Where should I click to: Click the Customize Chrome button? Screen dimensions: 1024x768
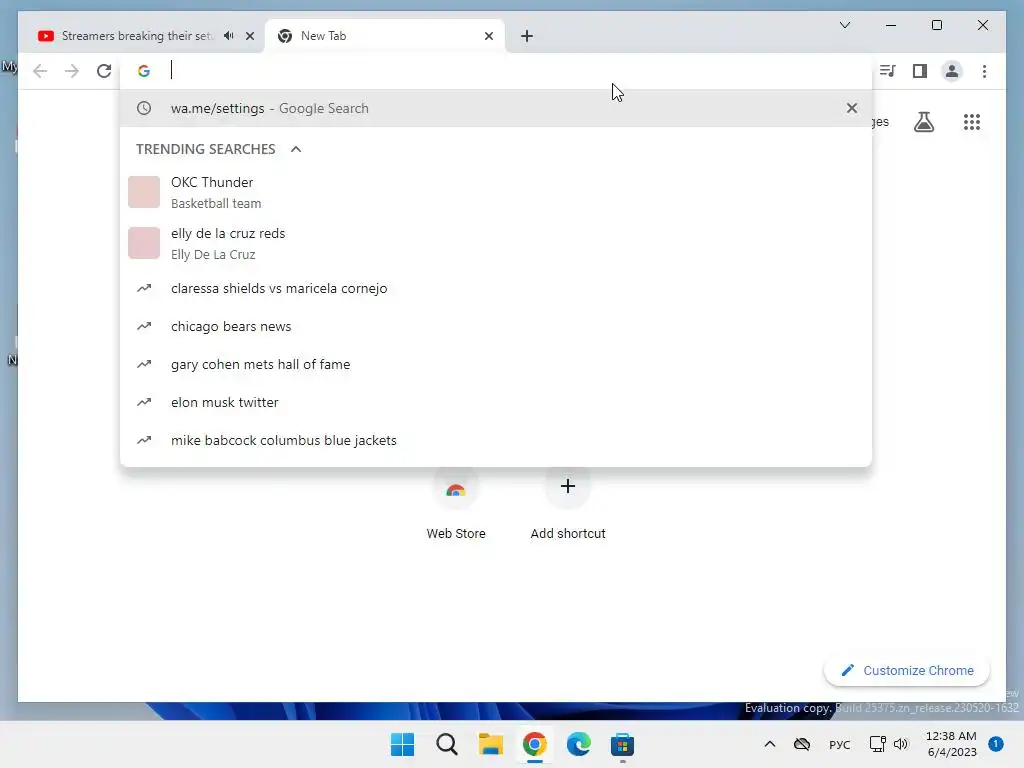coord(907,671)
